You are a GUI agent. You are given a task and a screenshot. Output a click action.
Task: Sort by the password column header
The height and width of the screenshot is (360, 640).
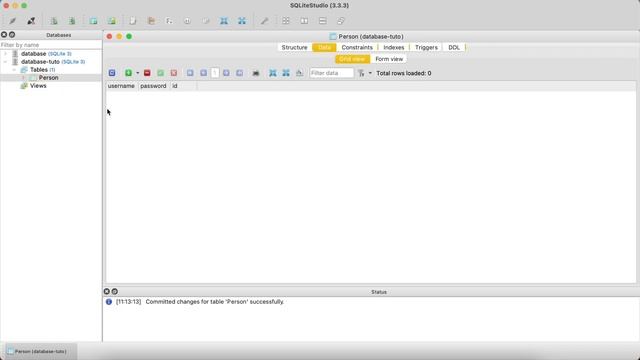pyautogui.click(x=153, y=86)
